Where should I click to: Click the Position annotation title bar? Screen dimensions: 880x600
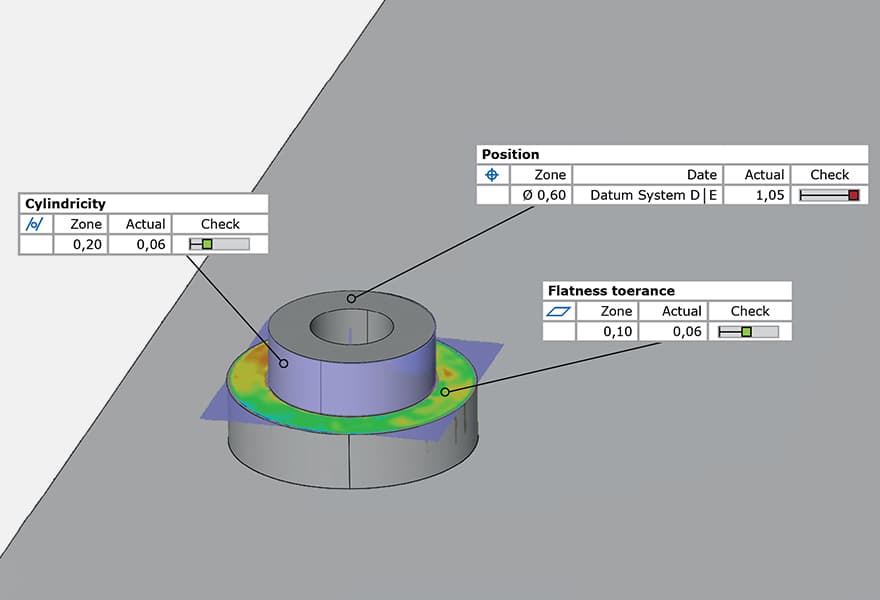(510, 154)
